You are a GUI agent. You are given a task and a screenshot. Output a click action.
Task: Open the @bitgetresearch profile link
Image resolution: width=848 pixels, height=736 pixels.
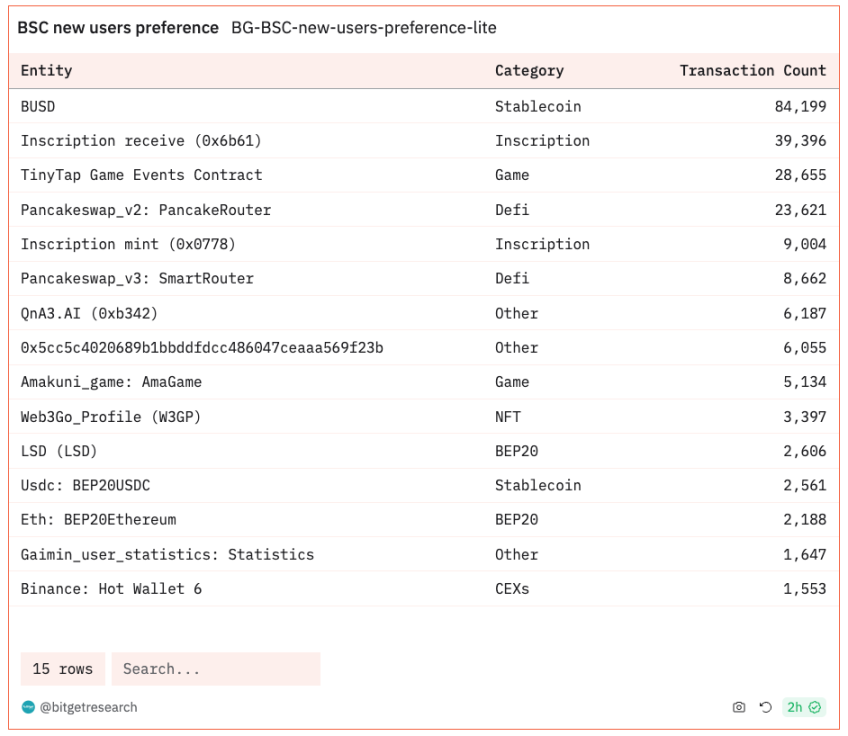click(x=89, y=707)
